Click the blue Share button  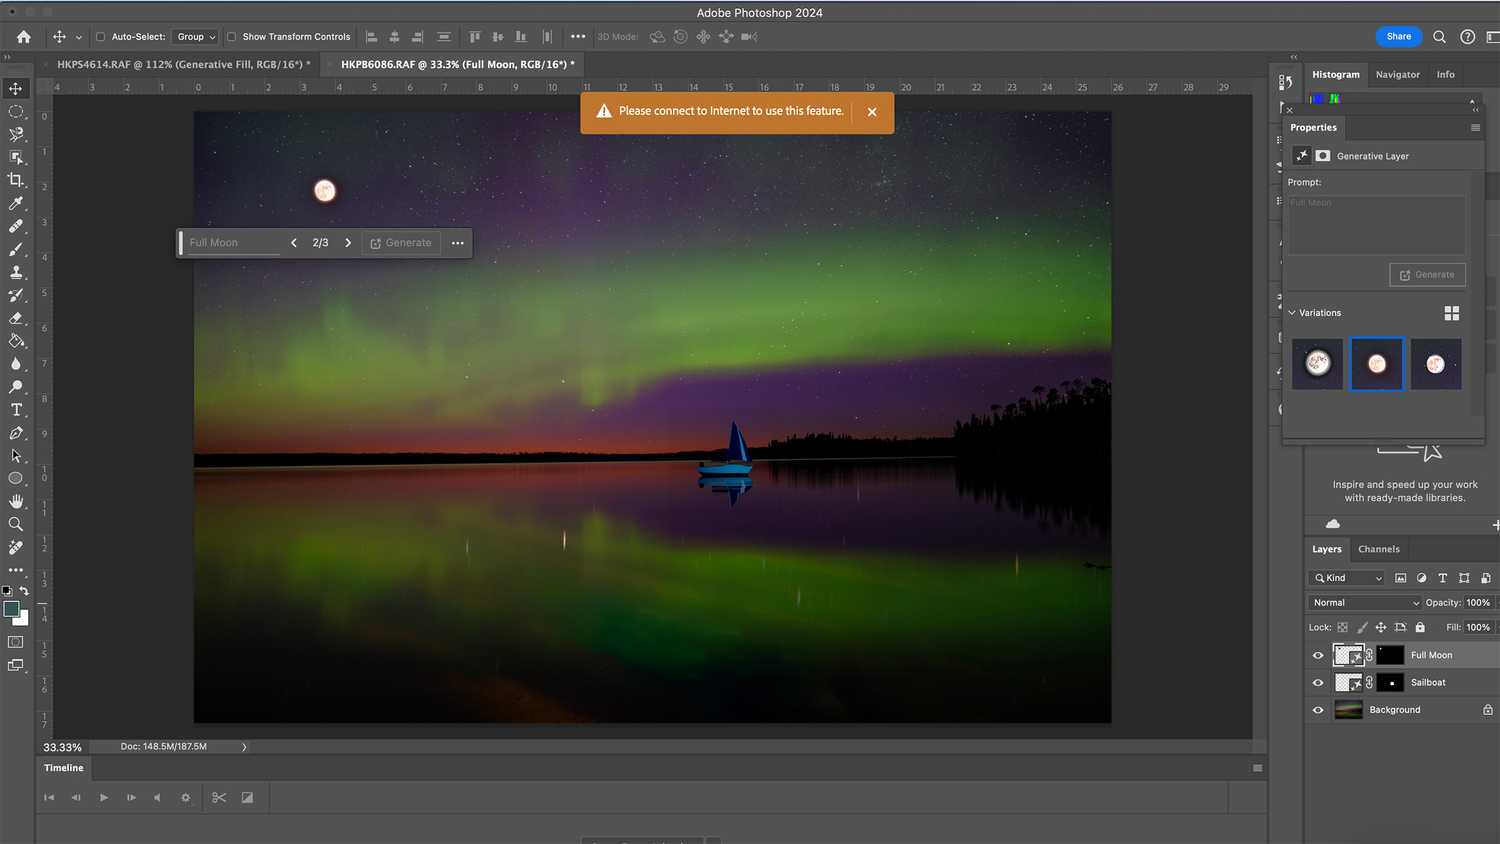pyautogui.click(x=1398, y=37)
